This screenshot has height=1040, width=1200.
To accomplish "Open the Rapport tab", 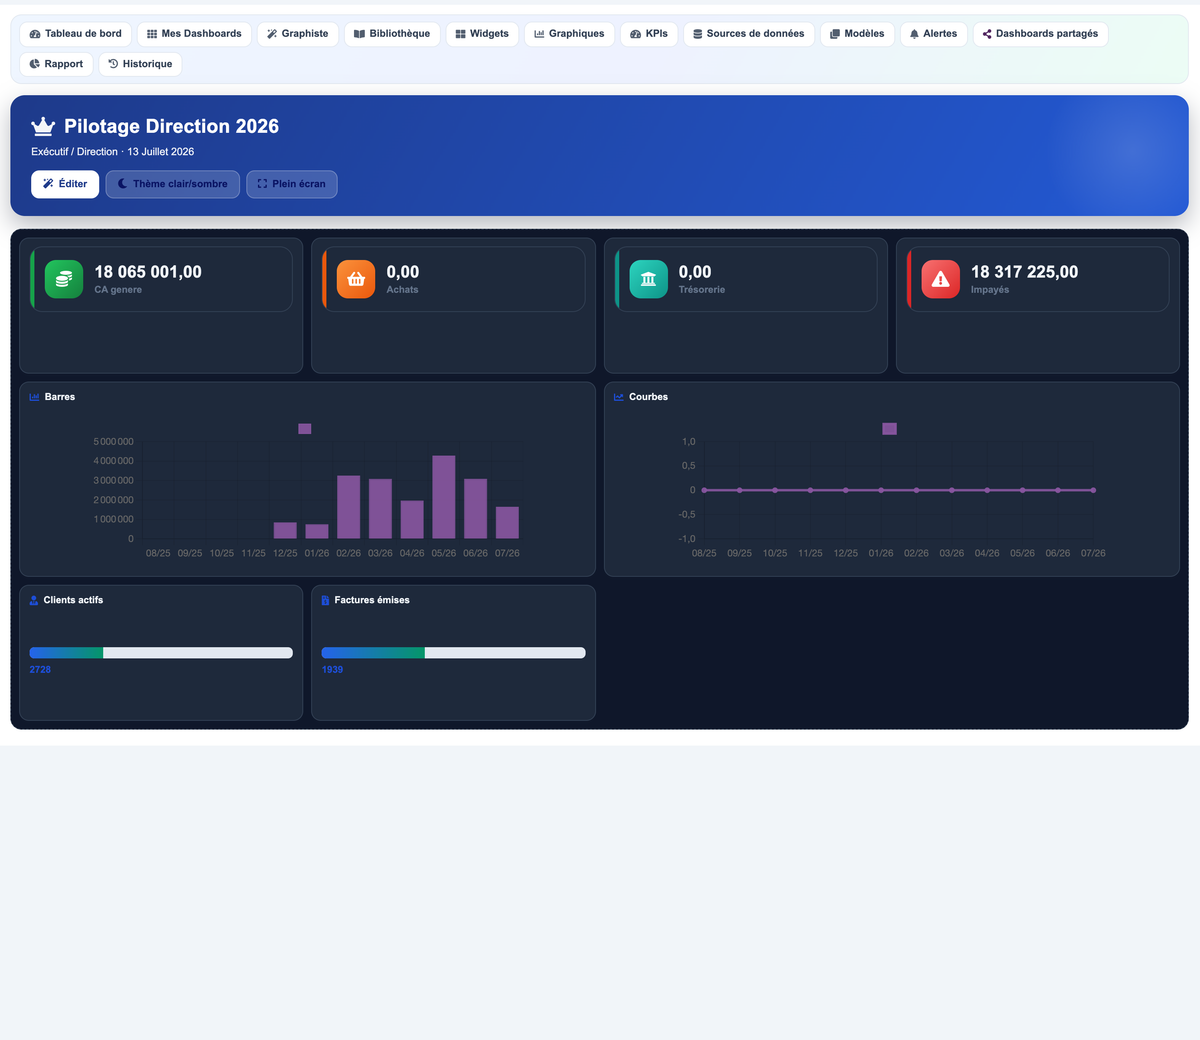I will 56,64.
